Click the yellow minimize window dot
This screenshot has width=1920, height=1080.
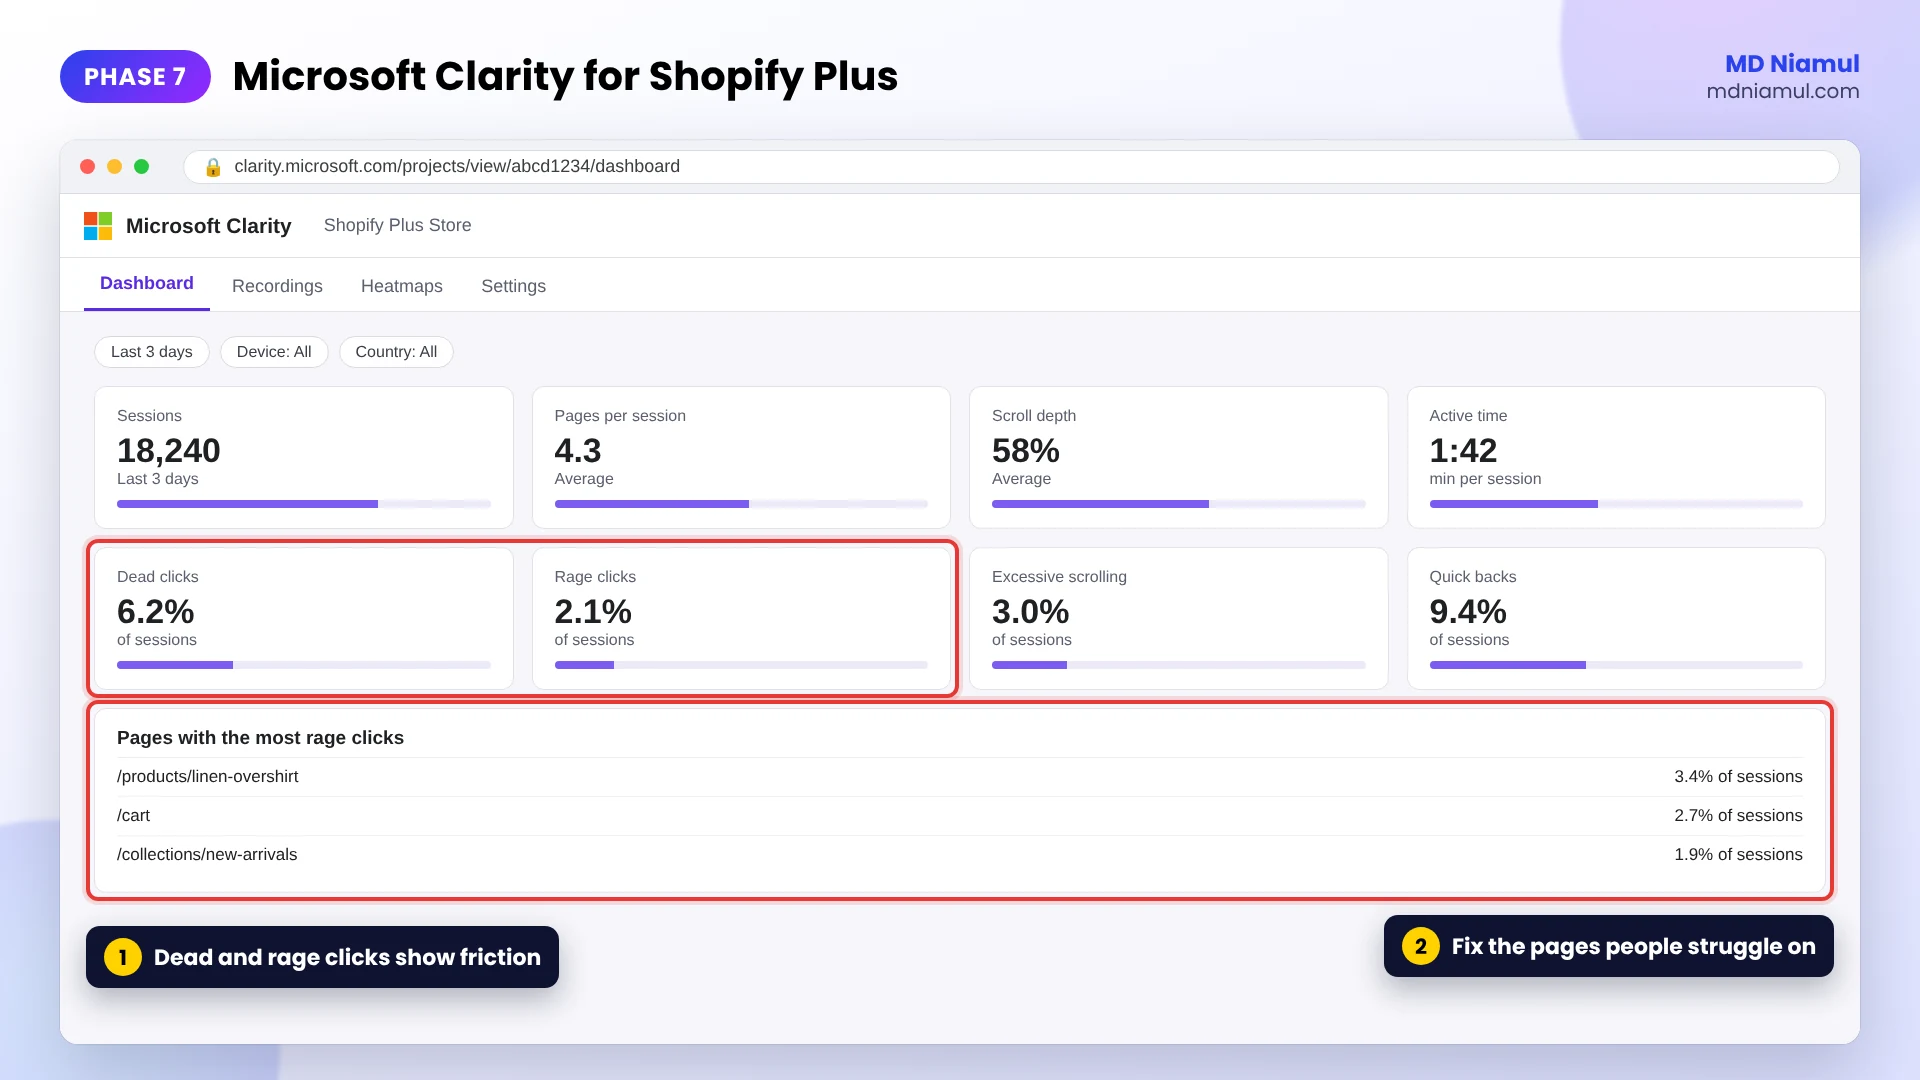(x=115, y=167)
